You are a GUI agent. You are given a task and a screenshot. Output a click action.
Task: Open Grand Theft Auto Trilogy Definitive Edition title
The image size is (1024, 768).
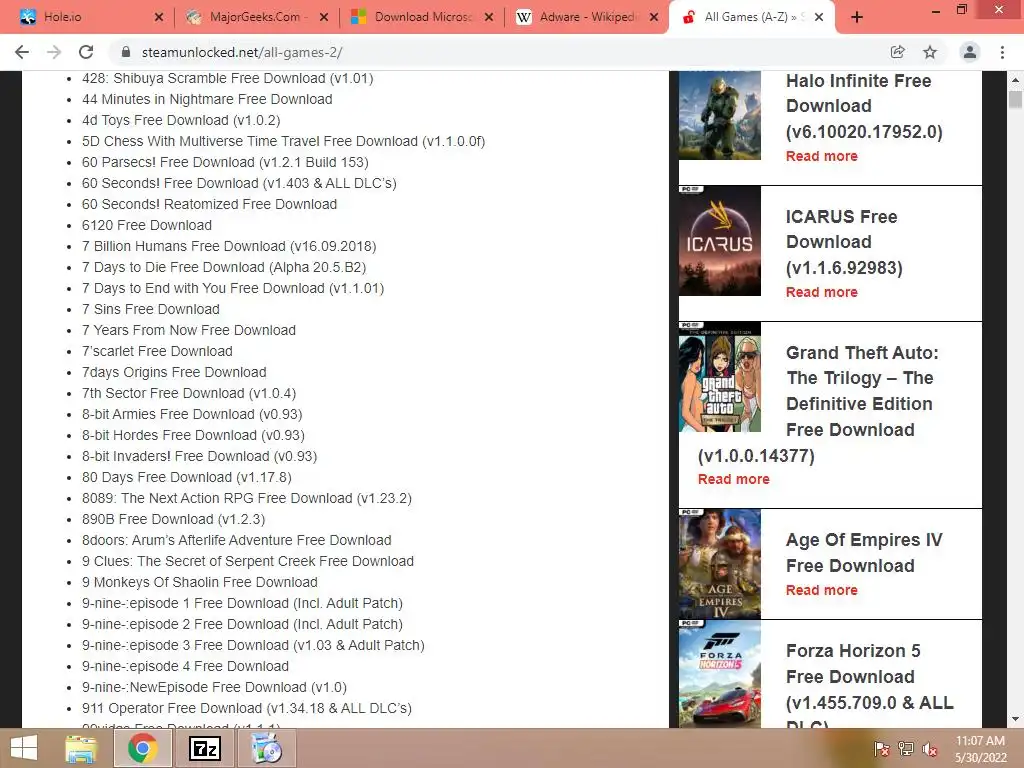pyautogui.click(x=818, y=404)
